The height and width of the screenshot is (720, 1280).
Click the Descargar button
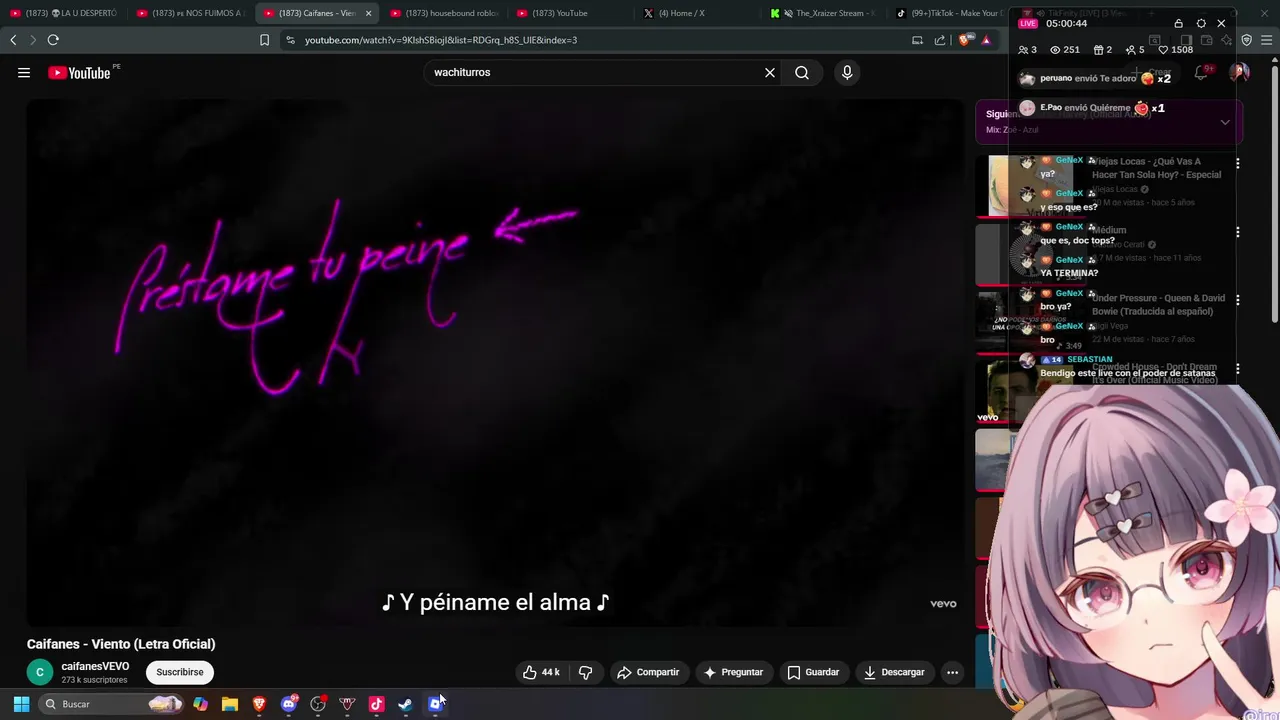pyautogui.click(x=894, y=672)
